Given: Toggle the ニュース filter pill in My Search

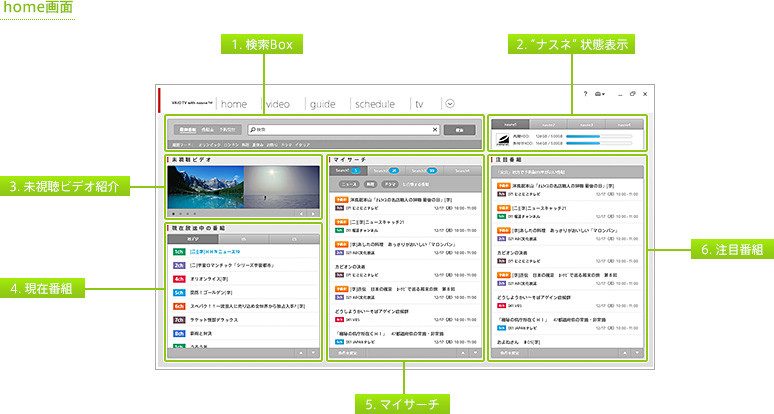Looking at the screenshot, I should [348, 185].
